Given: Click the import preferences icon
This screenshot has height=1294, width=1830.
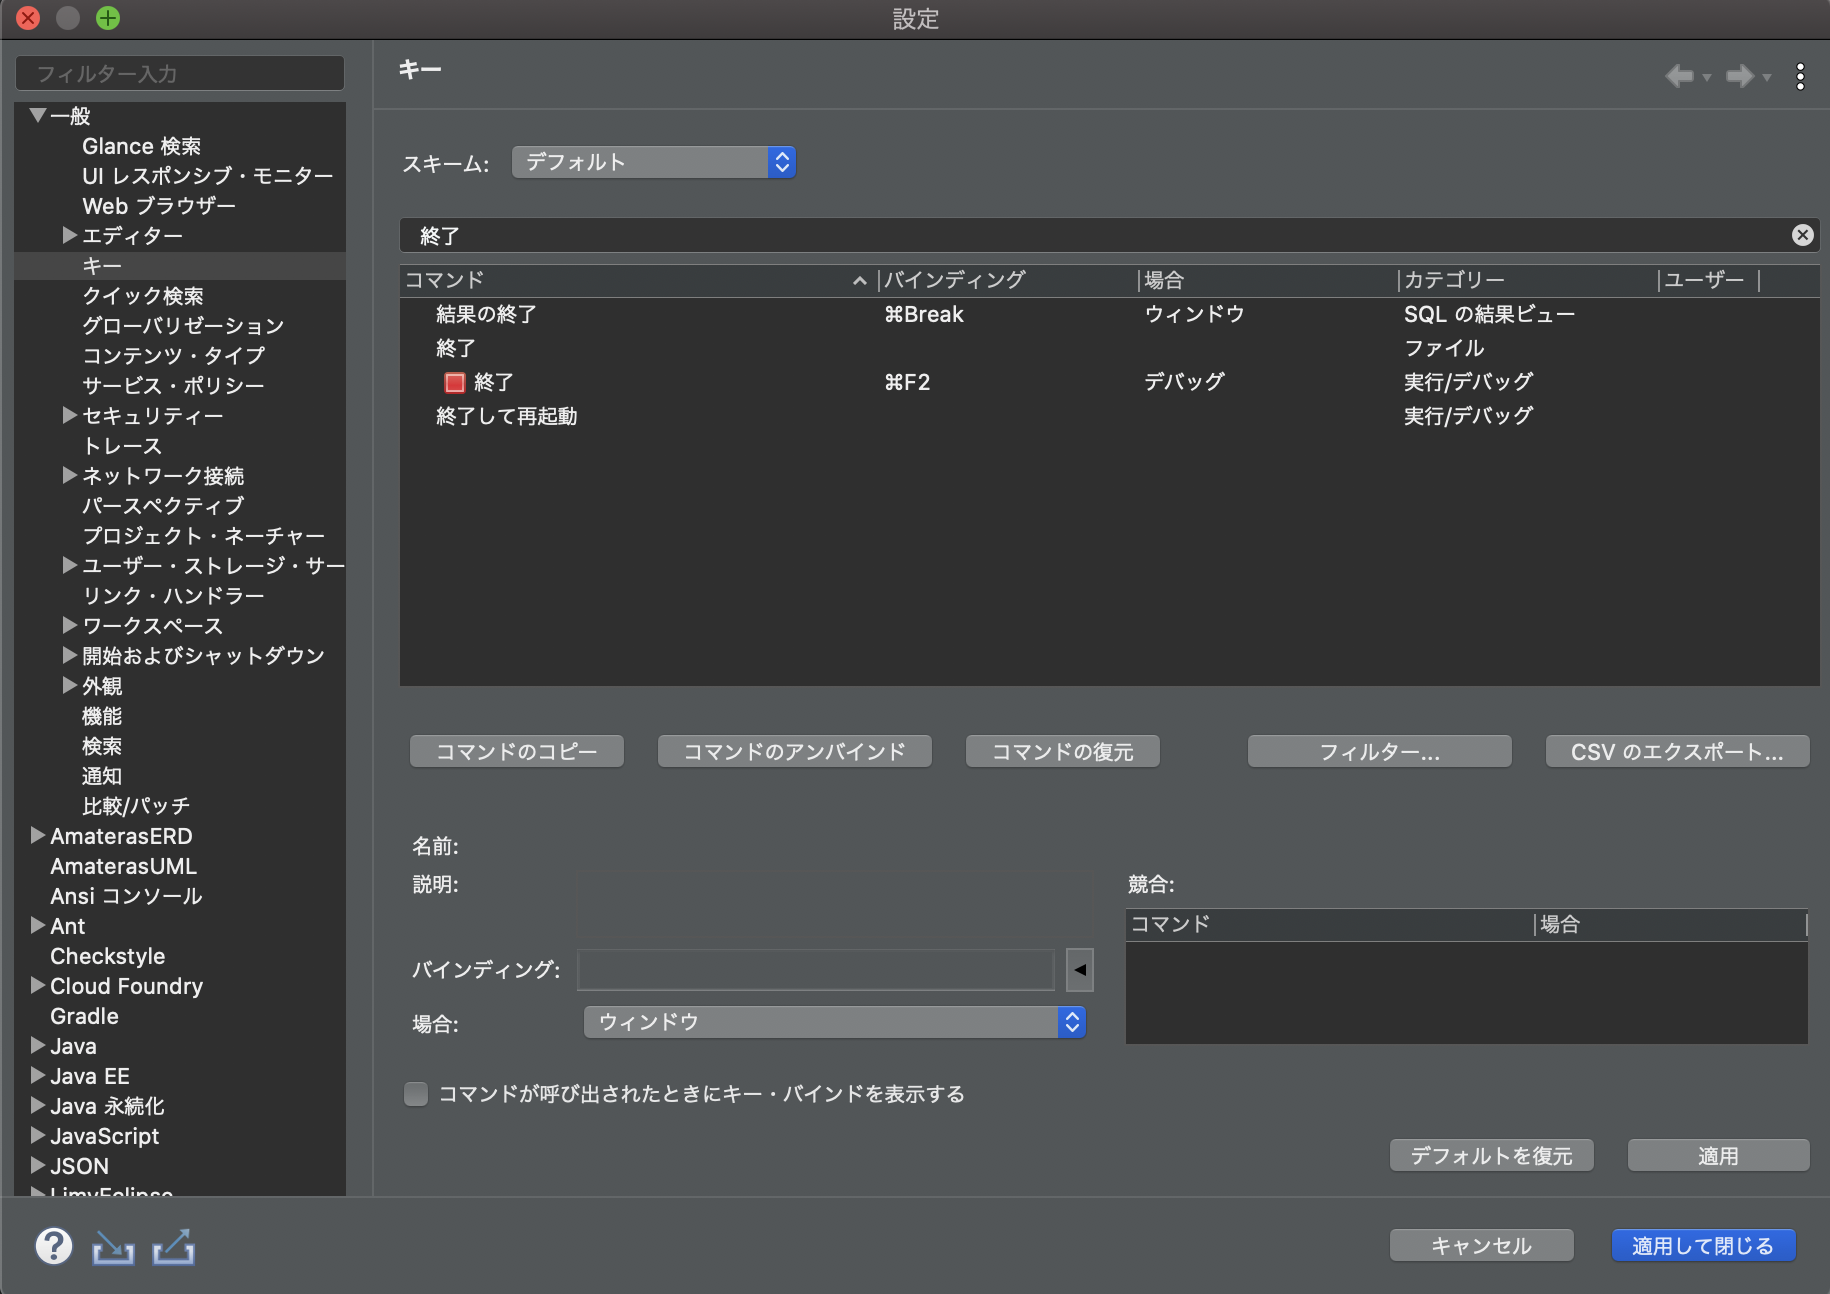Looking at the screenshot, I should [x=113, y=1247].
